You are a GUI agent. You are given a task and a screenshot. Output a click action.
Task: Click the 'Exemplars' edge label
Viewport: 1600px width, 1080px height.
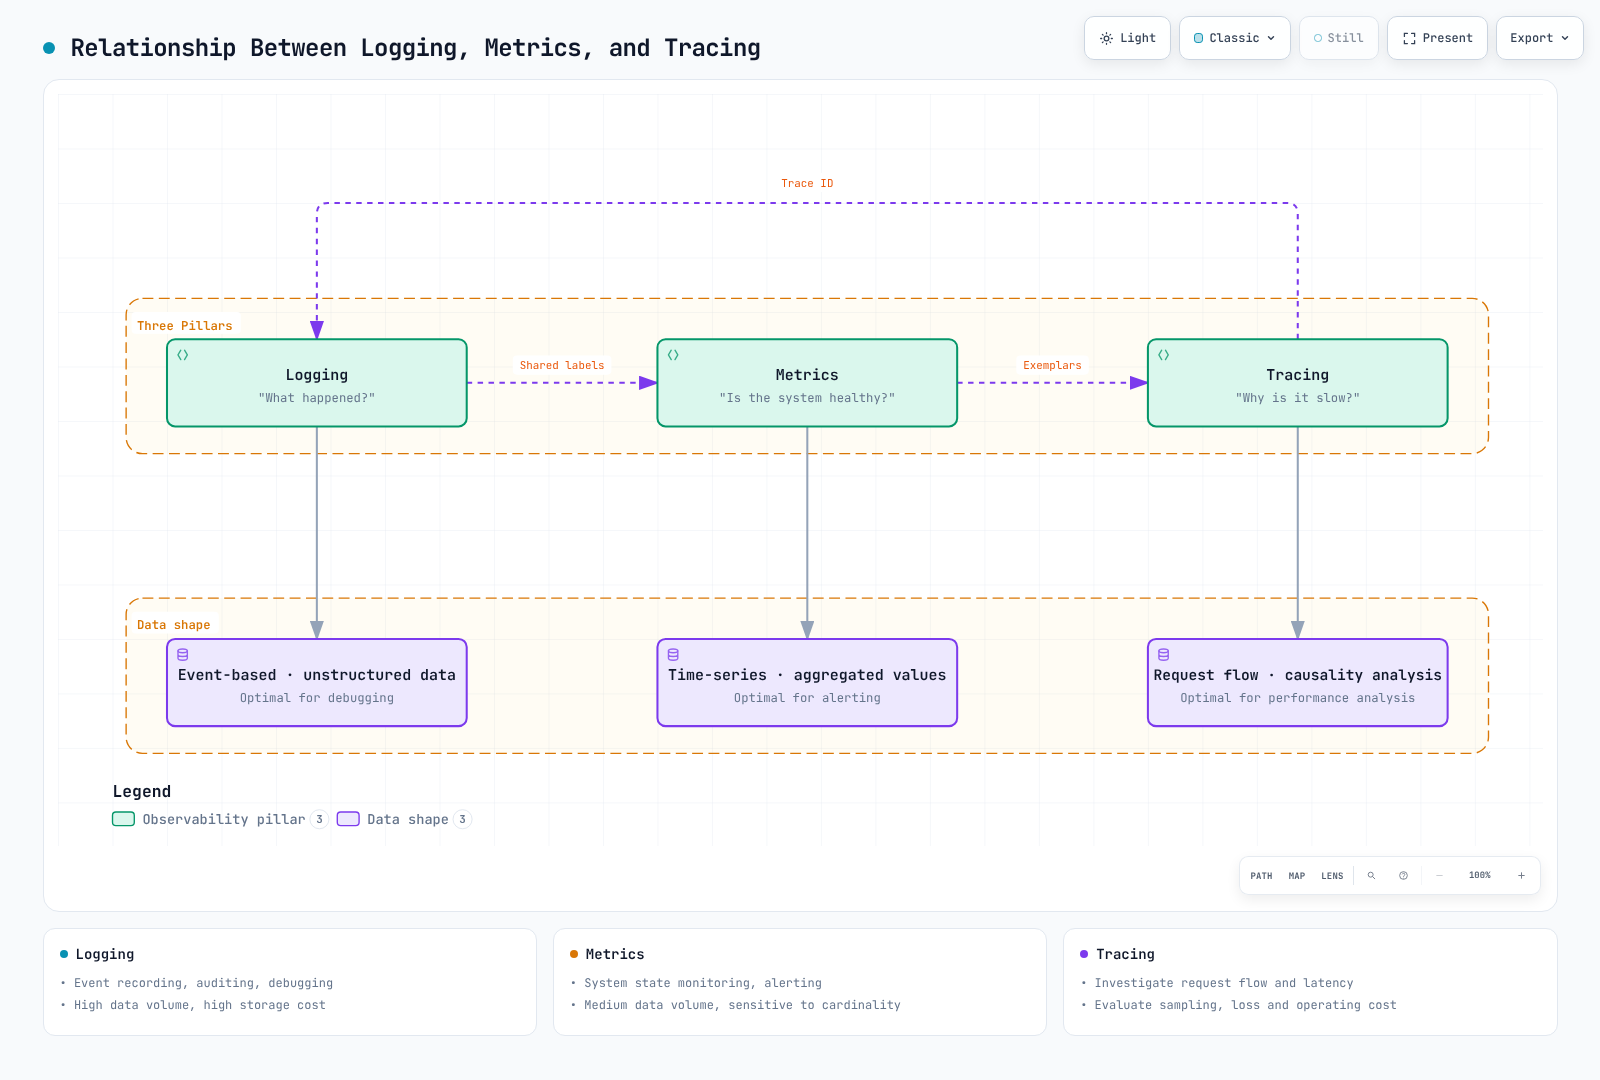pos(1052,365)
